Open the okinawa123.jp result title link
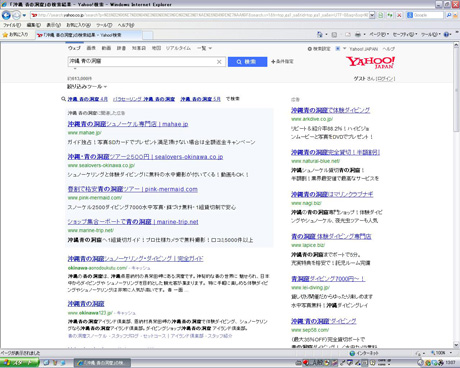Viewport: 460px width, 368px height. [x=86, y=304]
